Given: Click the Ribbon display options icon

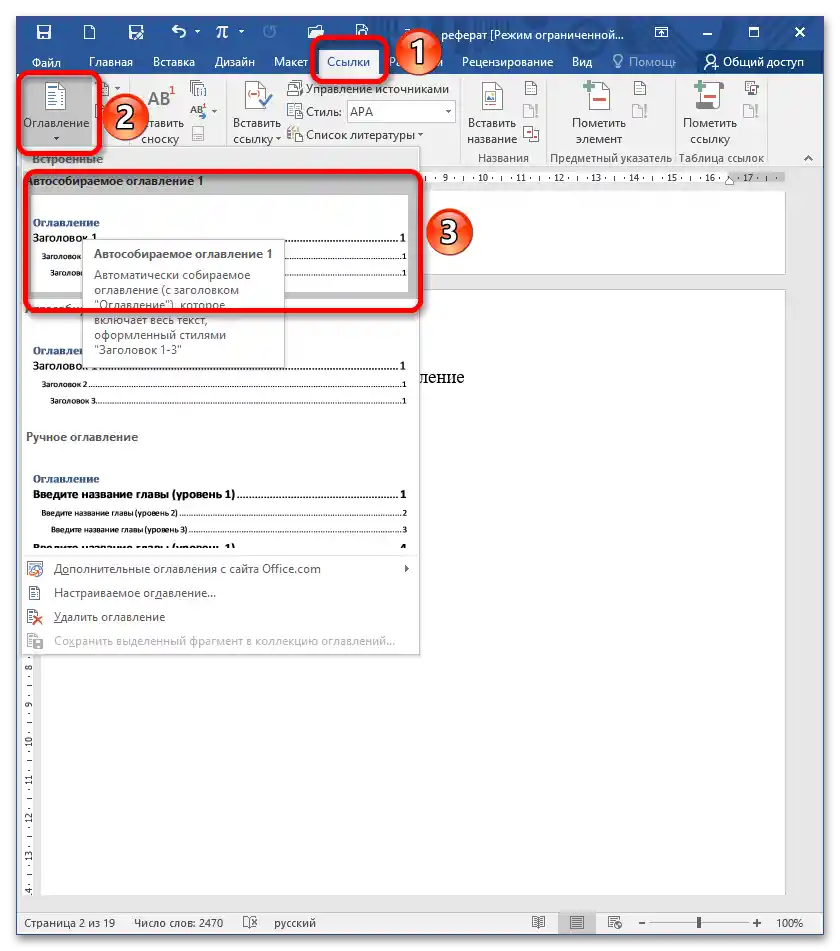Looking at the screenshot, I should [x=661, y=32].
